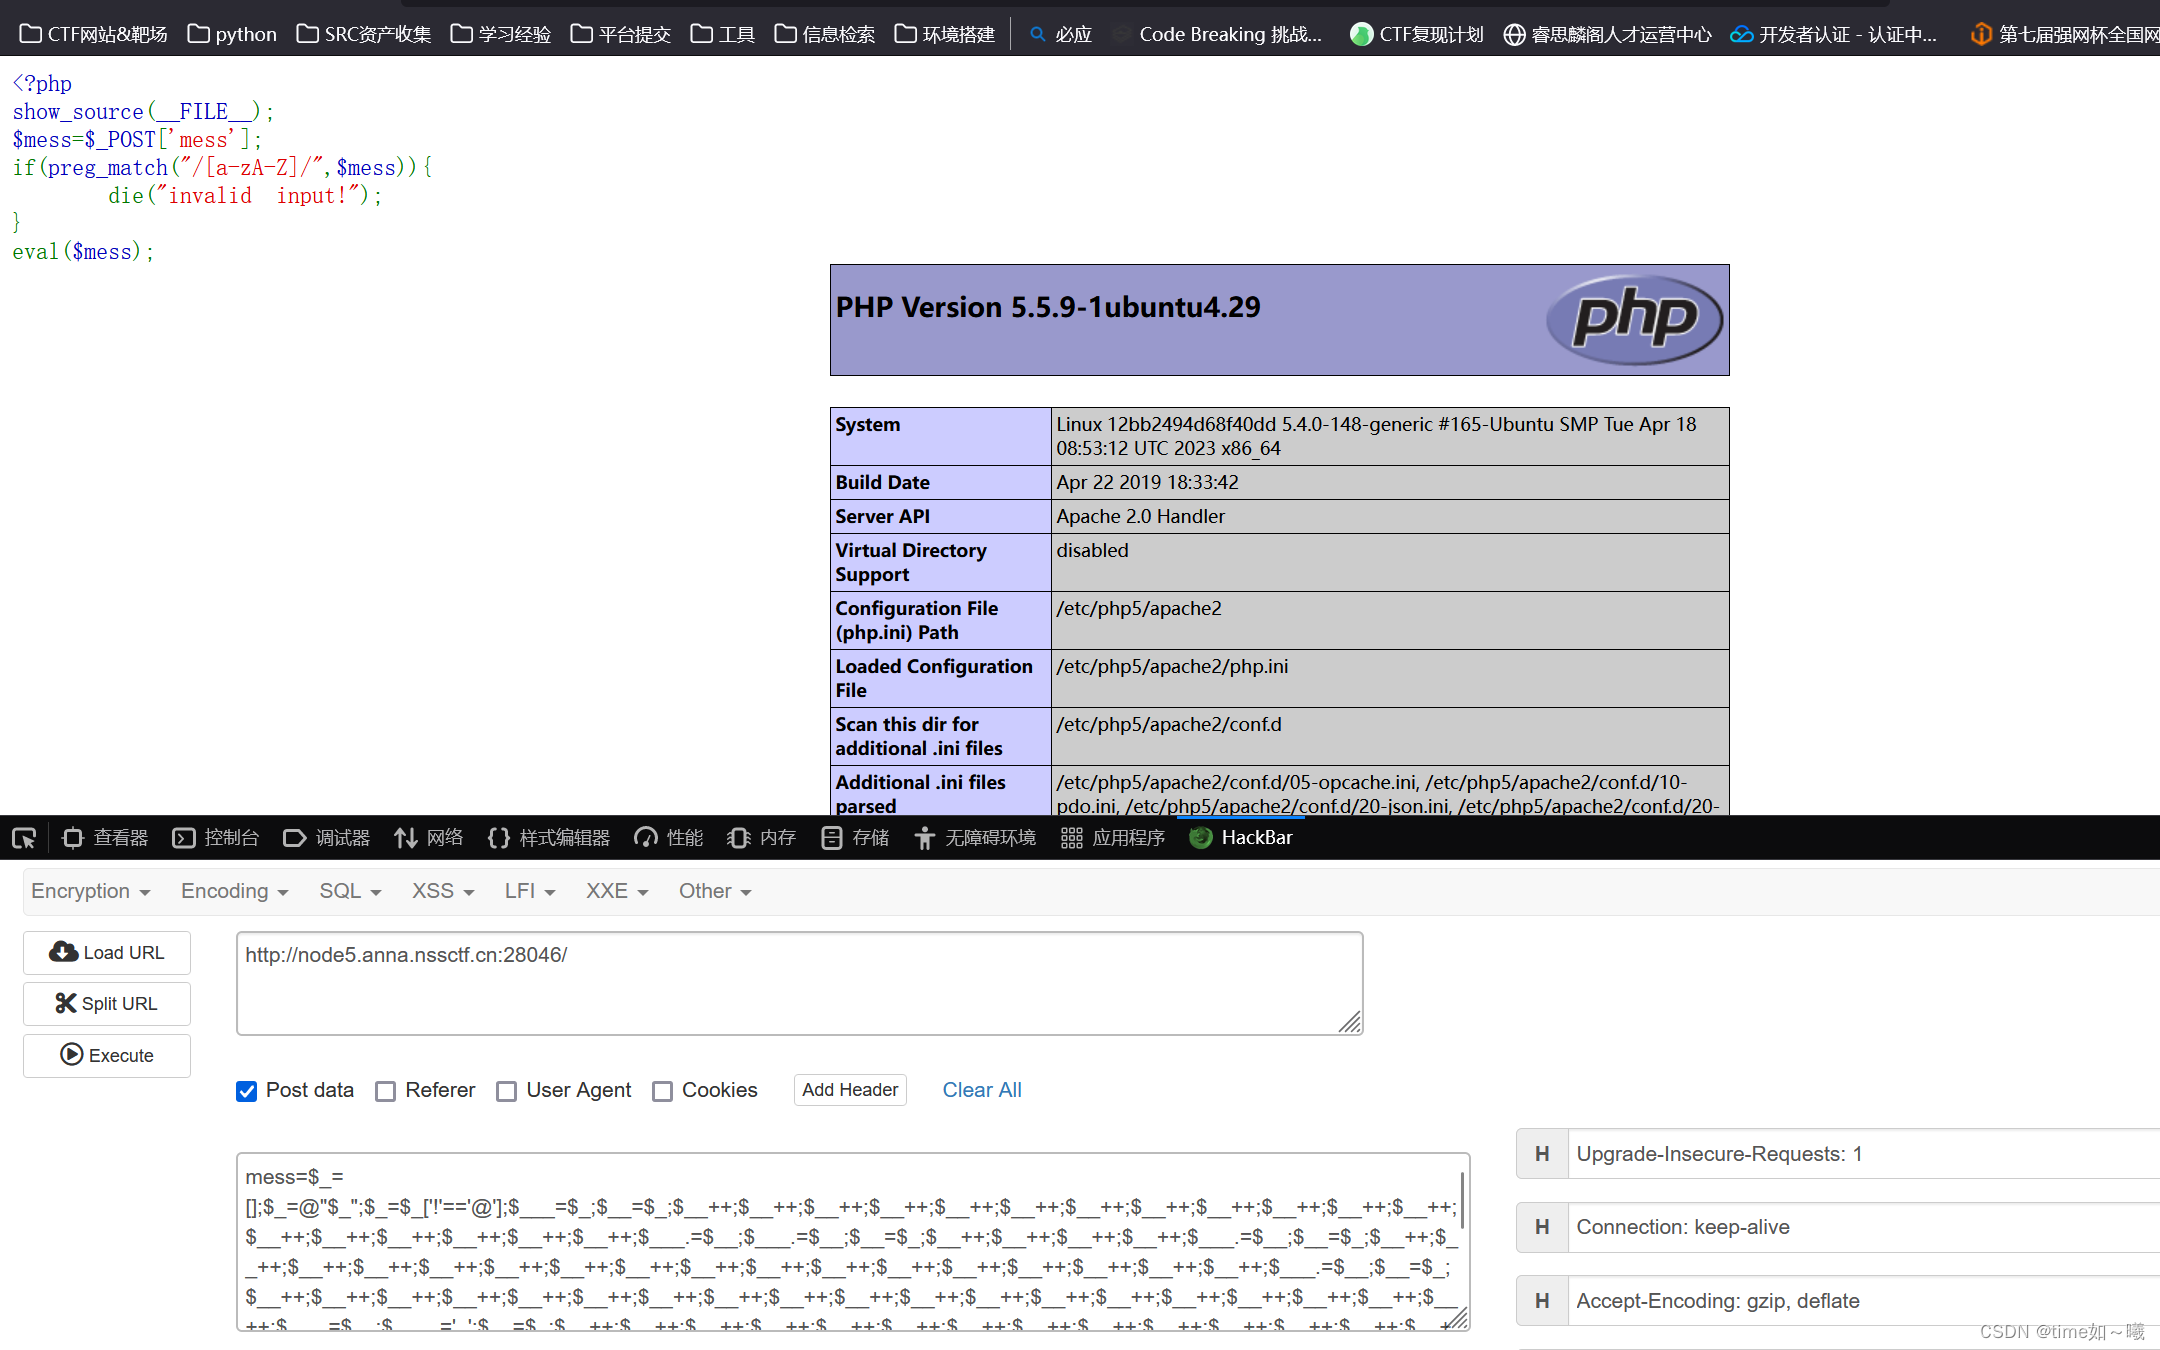
Task: Open the python bookmark folder
Action: (232, 34)
